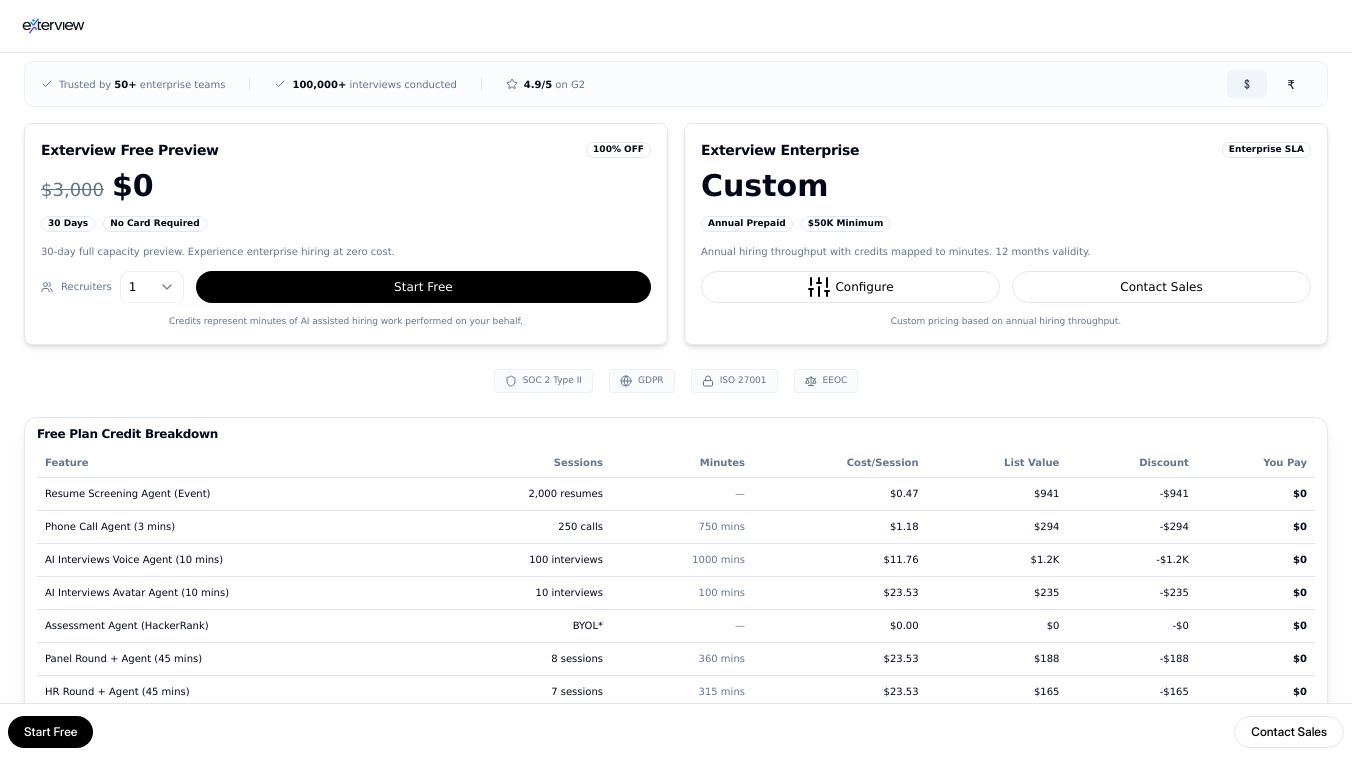Open the recruiter count dropdown

point(151,287)
